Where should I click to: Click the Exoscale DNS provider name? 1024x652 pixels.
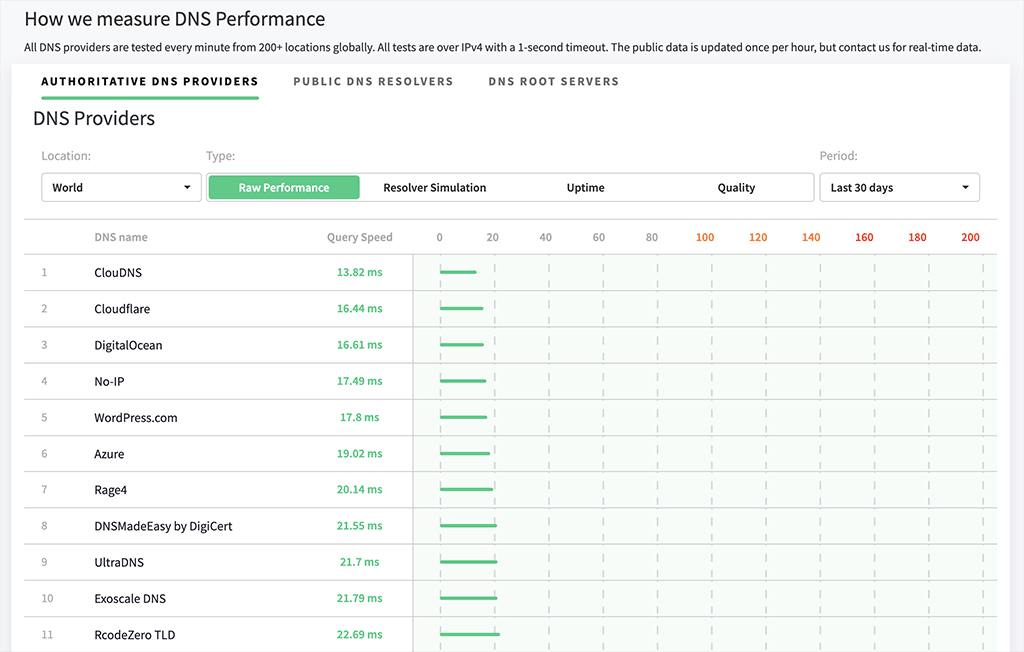click(x=130, y=598)
